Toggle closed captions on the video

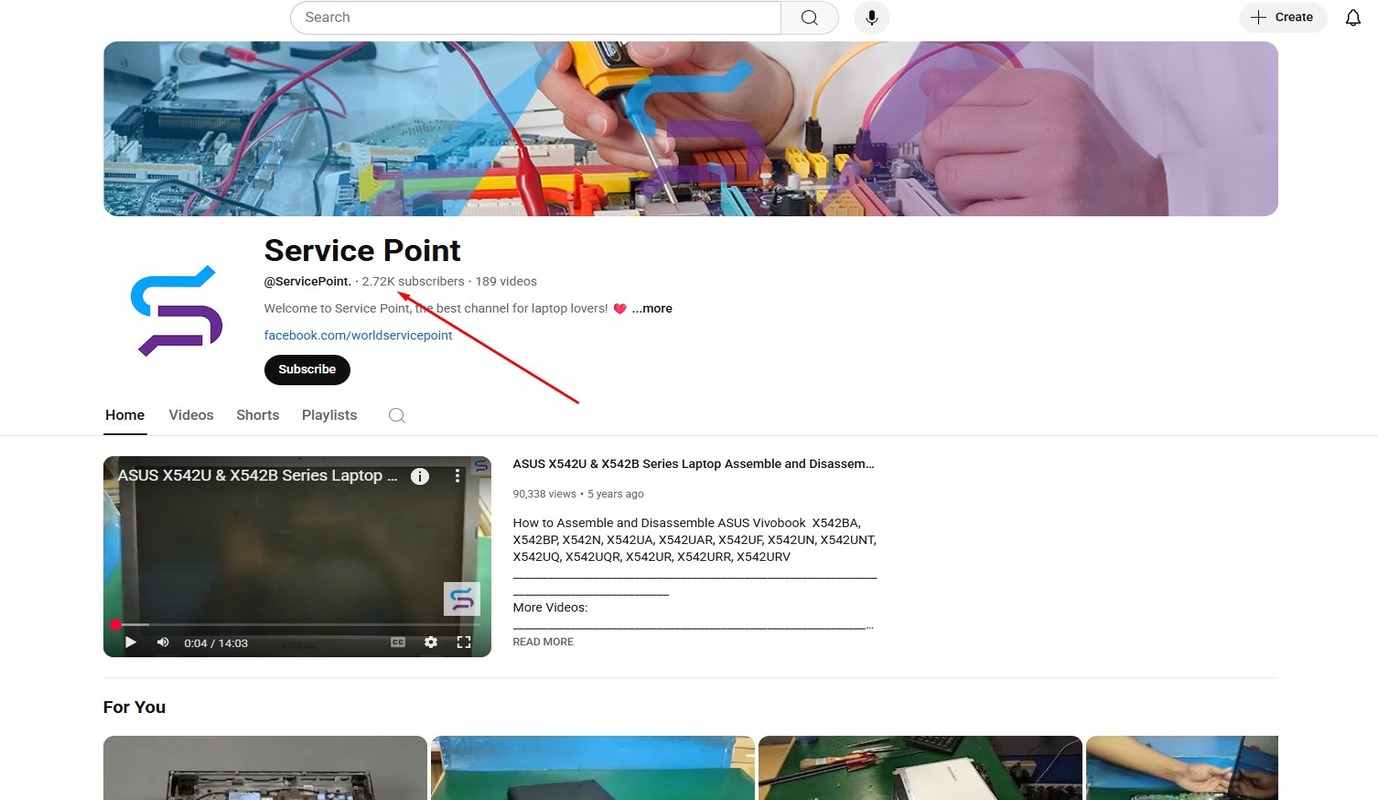tap(398, 642)
